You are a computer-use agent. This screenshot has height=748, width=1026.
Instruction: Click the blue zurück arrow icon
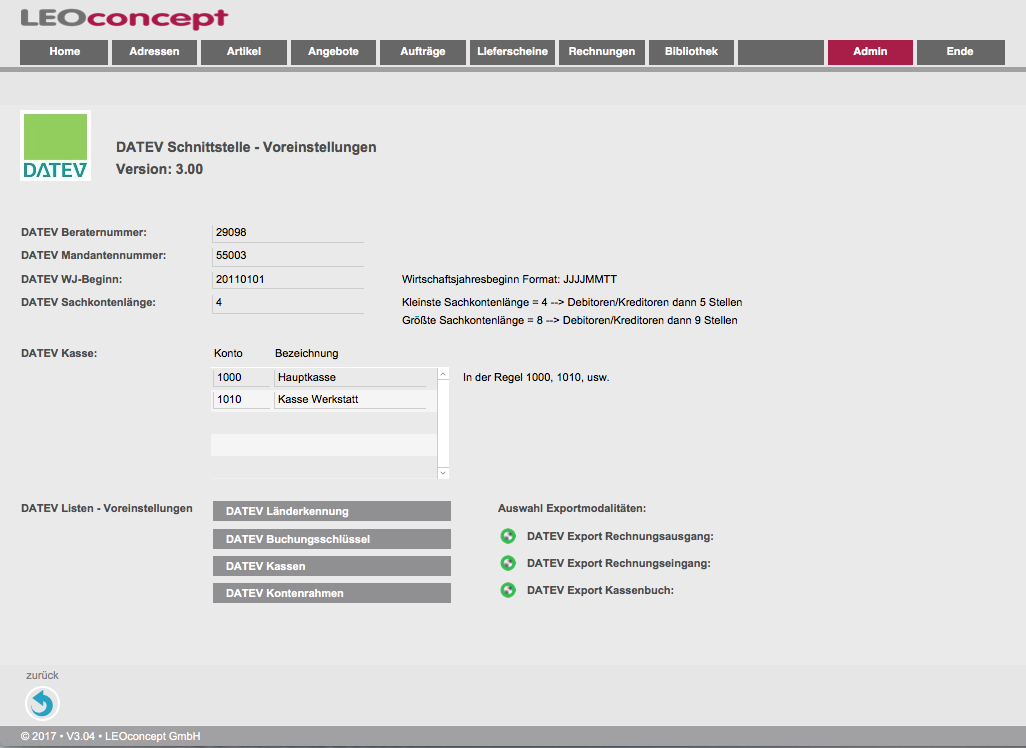[43, 703]
